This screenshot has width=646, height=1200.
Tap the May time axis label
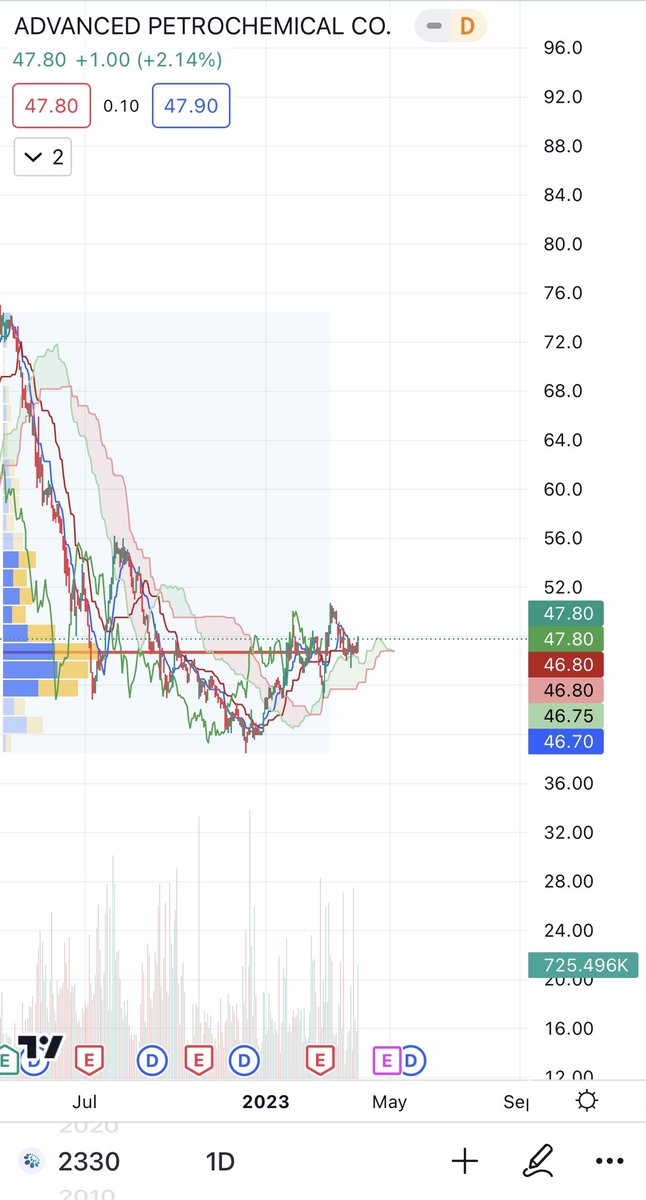click(x=389, y=1102)
